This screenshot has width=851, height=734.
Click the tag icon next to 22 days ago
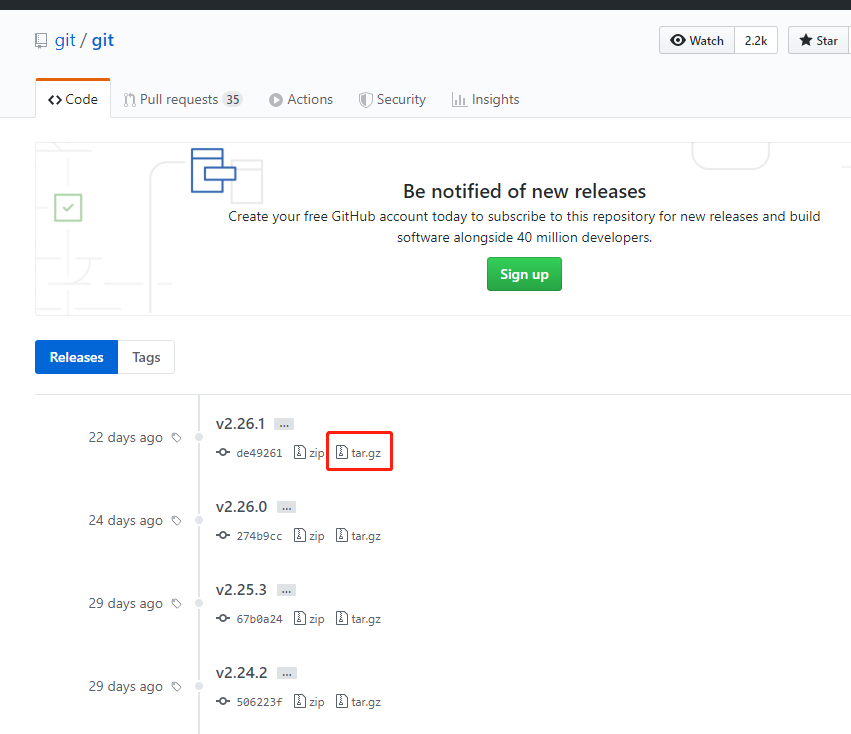pyautogui.click(x=176, y=438)
